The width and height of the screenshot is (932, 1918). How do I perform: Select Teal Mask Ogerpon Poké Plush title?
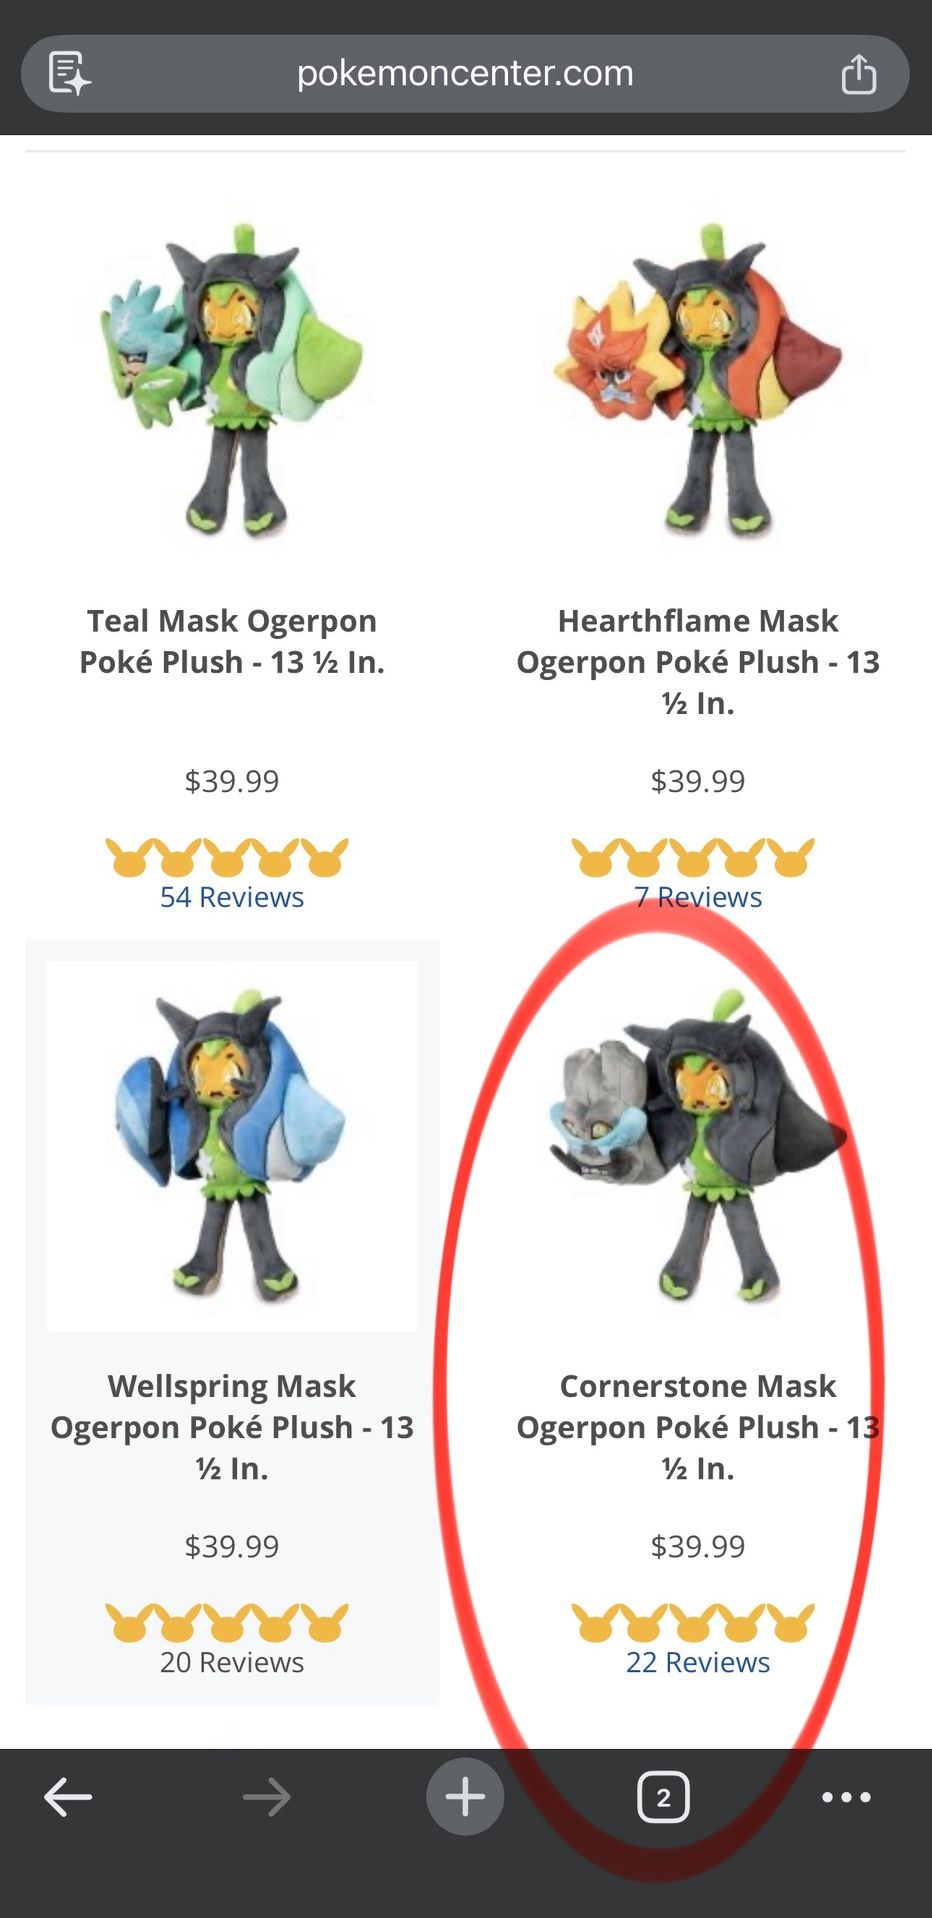click(232, 641)
